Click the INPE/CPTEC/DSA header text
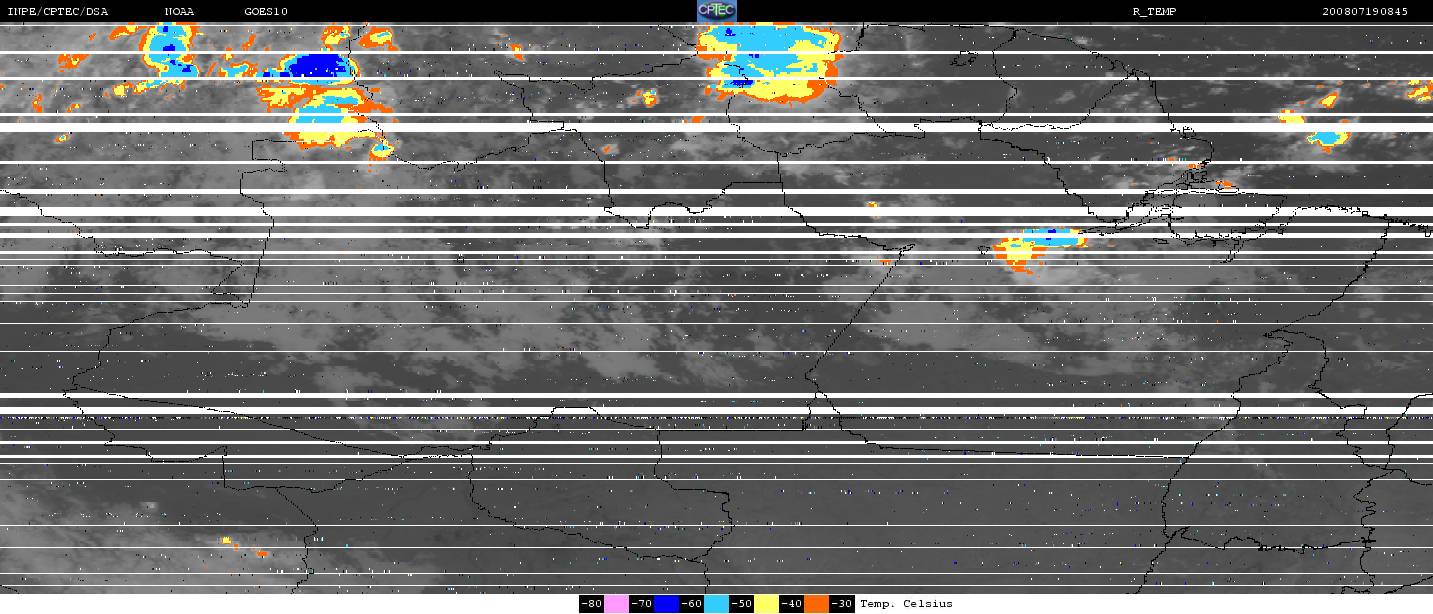Screen dimensions: 1433x614 (x=57, y=12)
